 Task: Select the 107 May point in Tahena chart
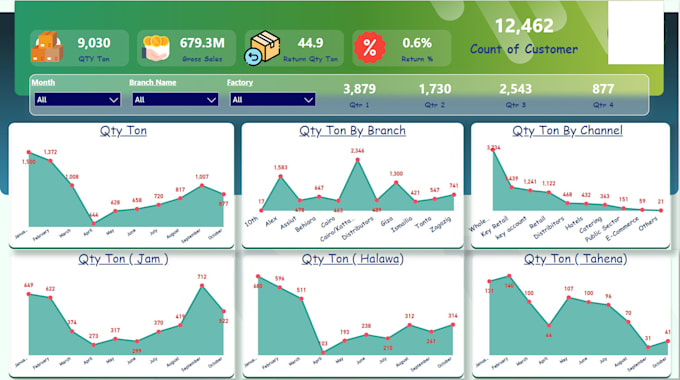(569, 298)
